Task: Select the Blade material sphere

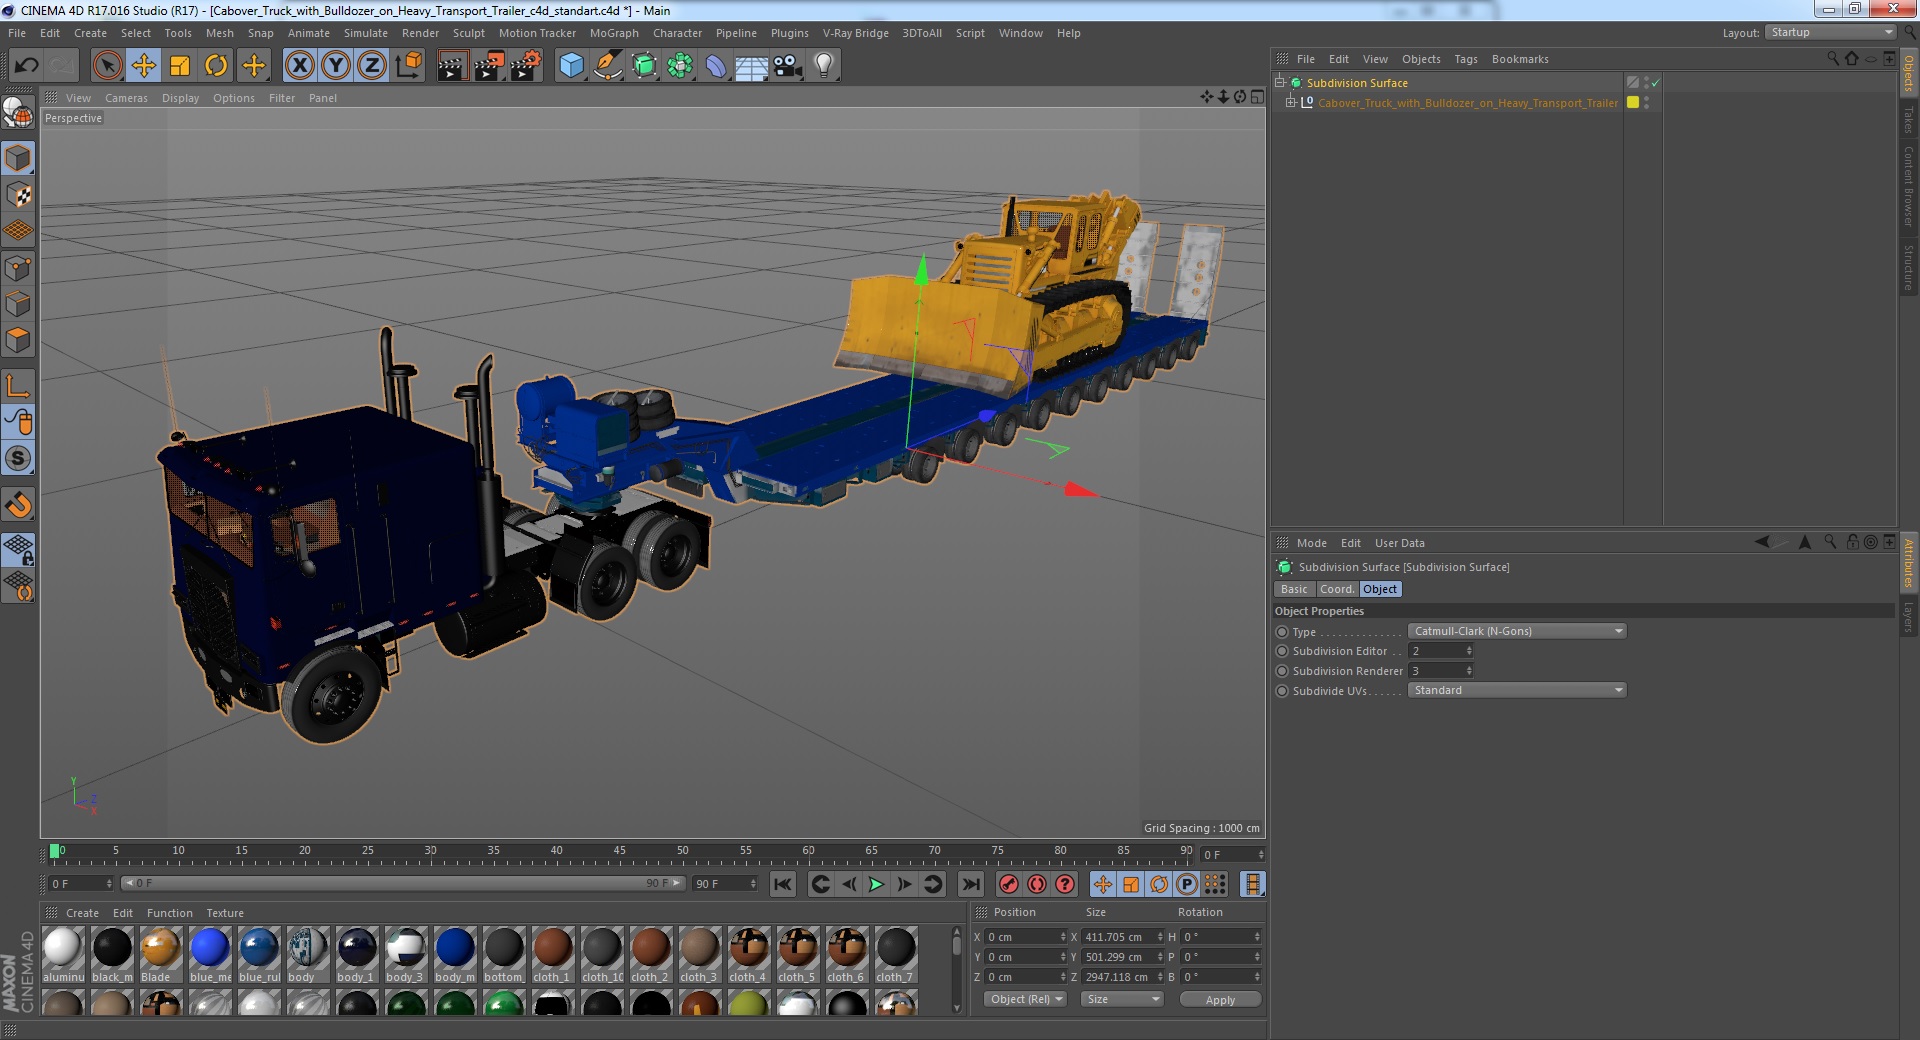Action: click(160, 947)
